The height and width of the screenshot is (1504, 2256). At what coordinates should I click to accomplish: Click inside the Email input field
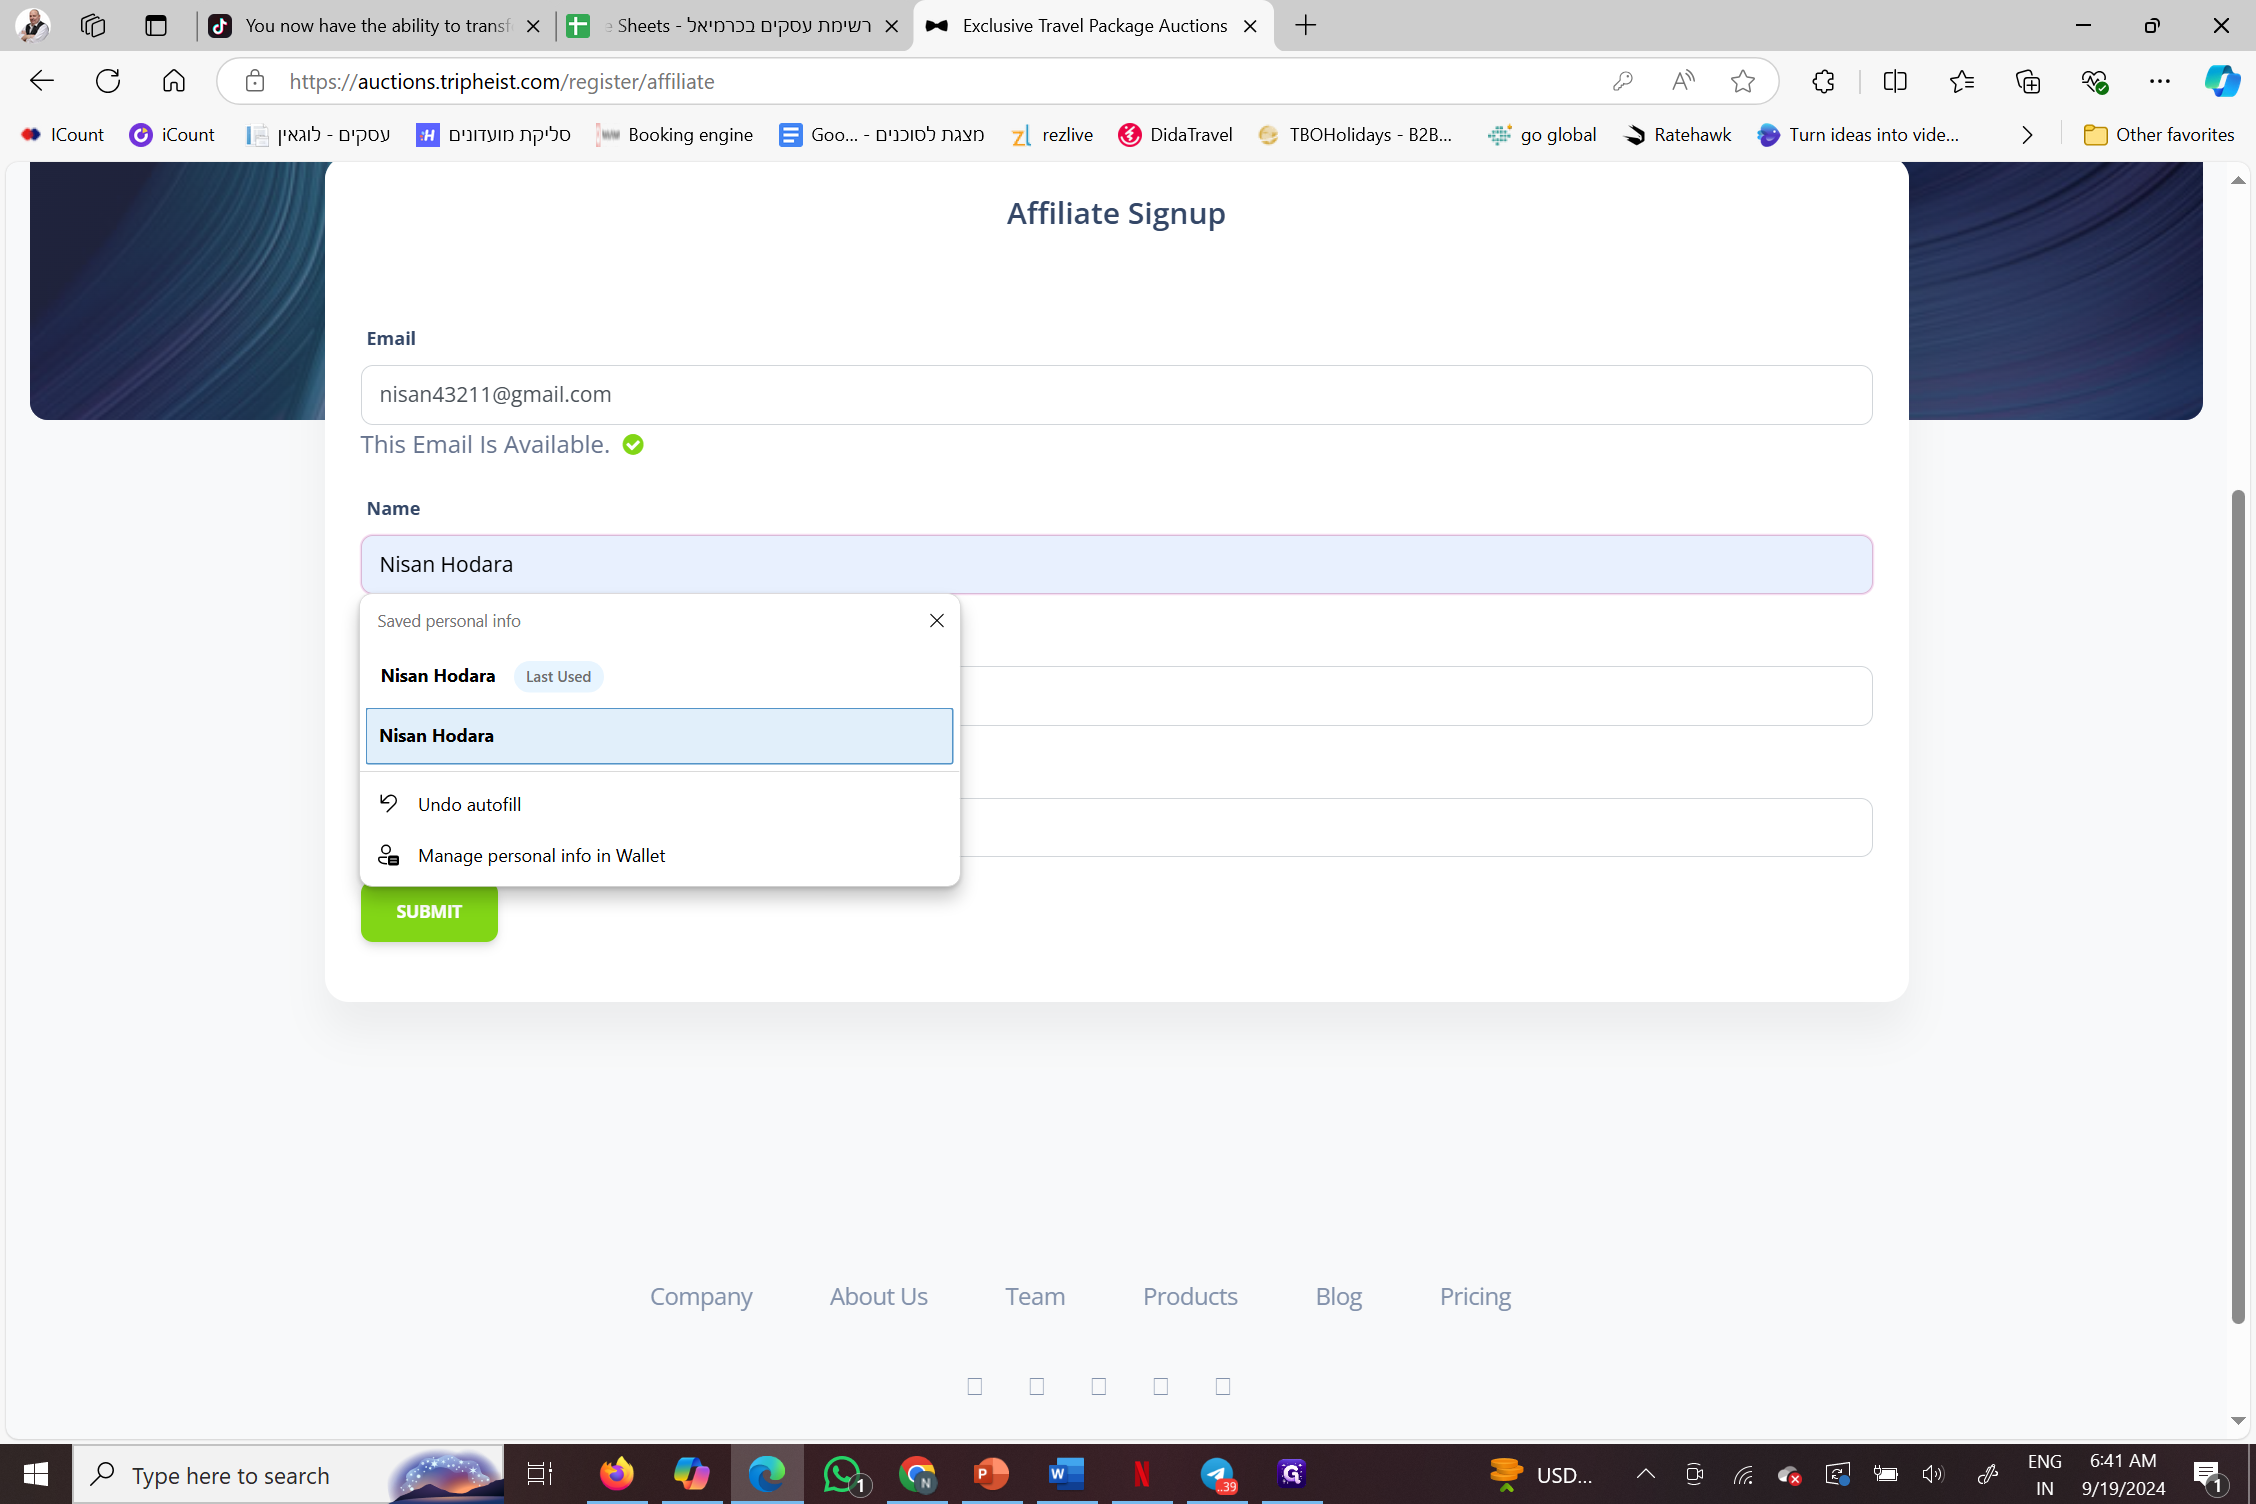click(x=1115, y=394)
